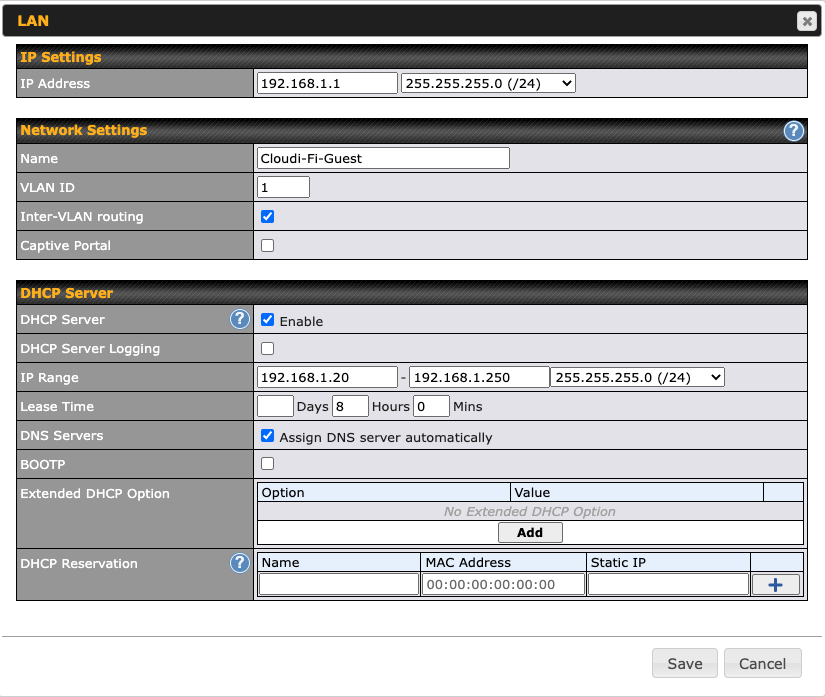Screen dimensions: 825x697
Task: Disable Inter-VLAN routing
Action: click(x=265, y=216)
